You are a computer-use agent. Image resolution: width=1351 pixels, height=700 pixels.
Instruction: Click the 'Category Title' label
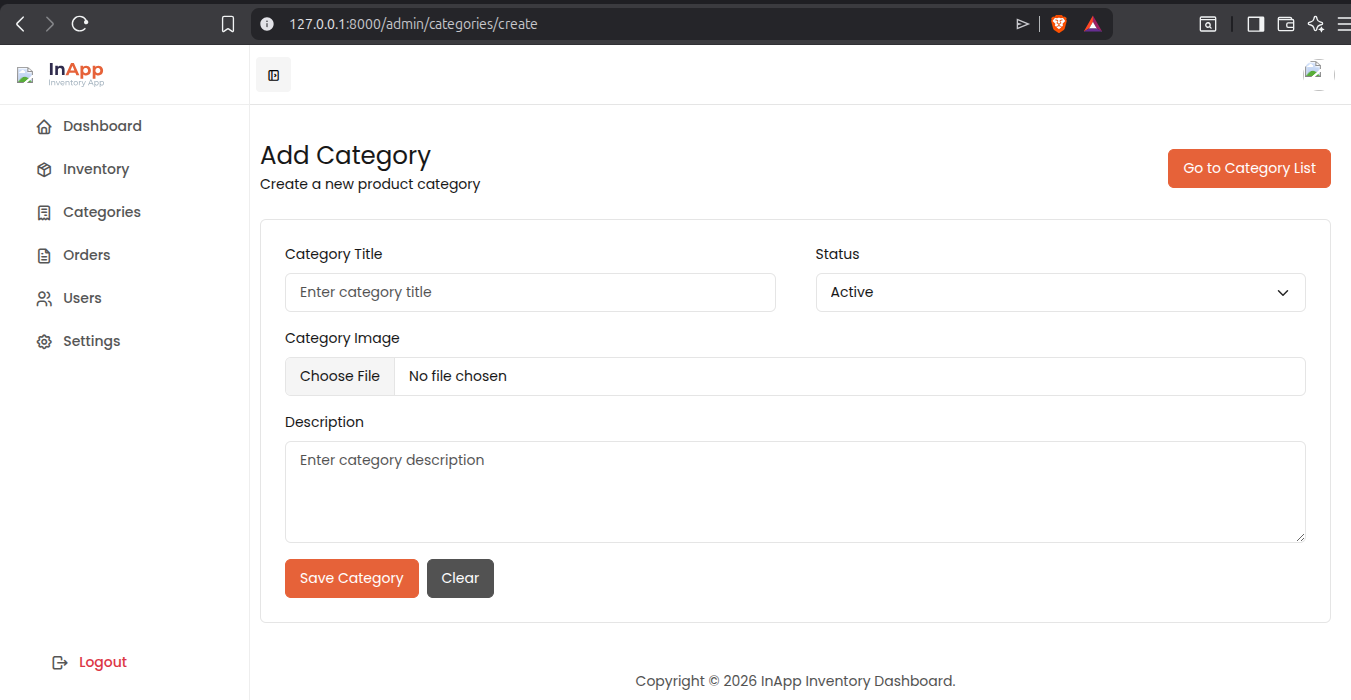pyautogui.click(x=334, y=254)
